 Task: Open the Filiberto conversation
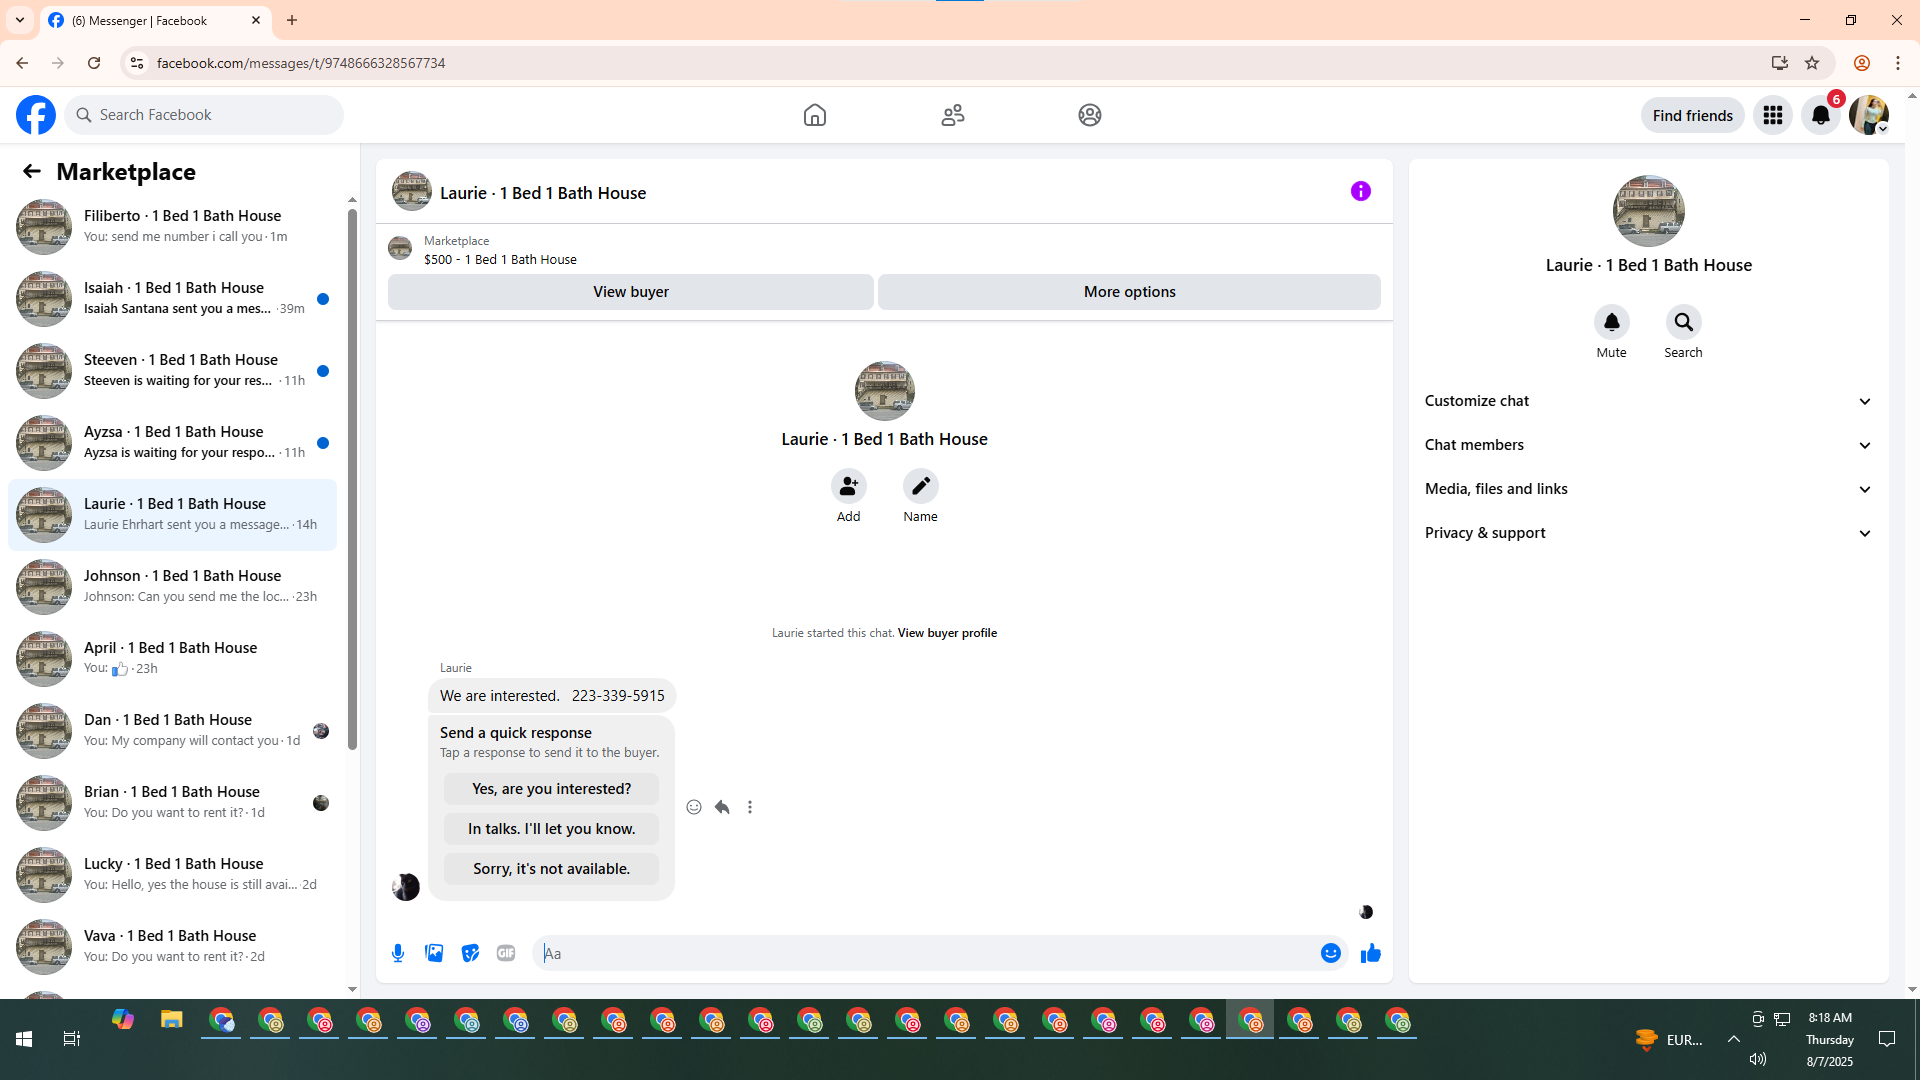(x=172, y=226)
